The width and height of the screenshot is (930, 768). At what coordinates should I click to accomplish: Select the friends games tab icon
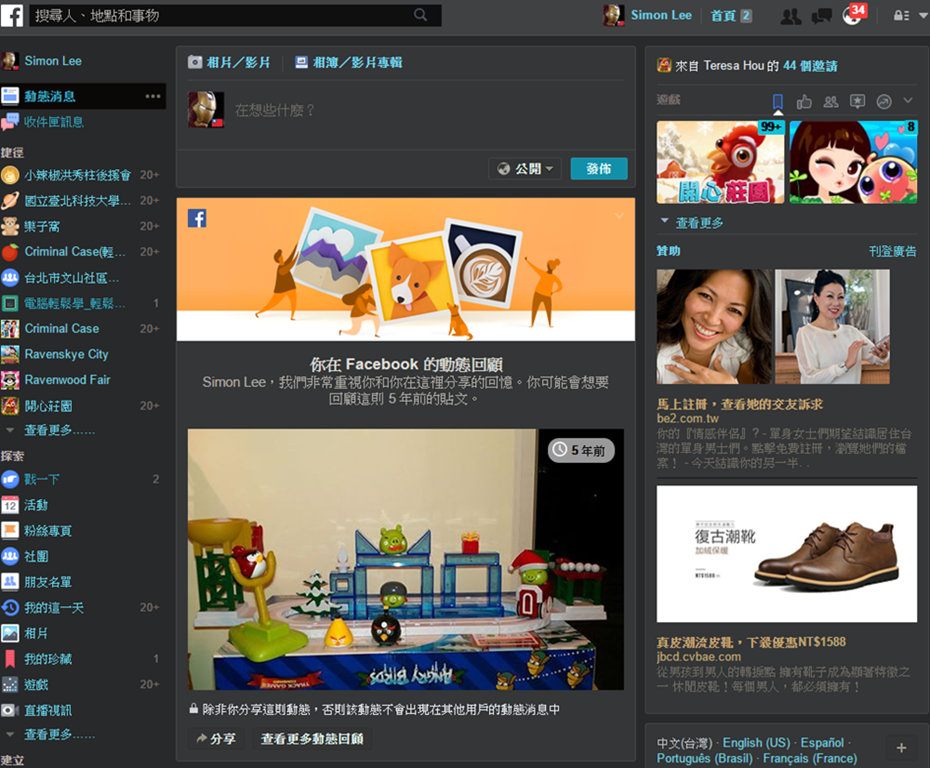(x=831, y=102)
